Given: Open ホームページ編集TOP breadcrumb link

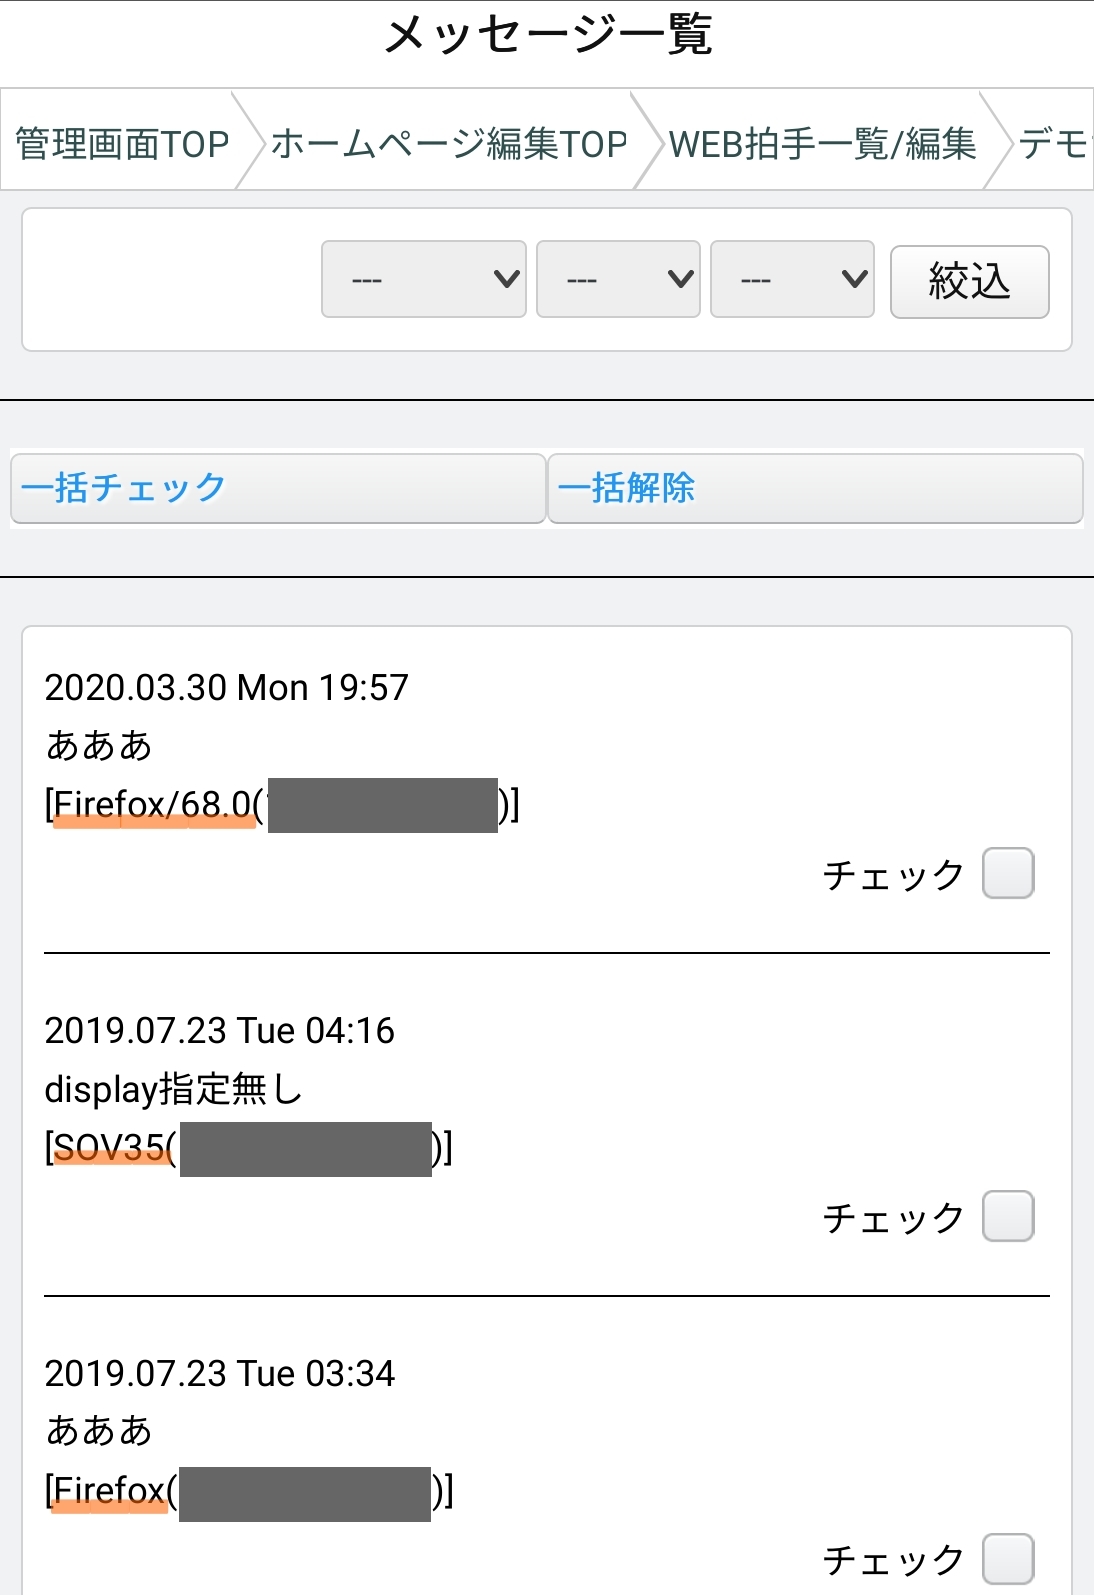Looking at the screenshot, I should [449, 144].
